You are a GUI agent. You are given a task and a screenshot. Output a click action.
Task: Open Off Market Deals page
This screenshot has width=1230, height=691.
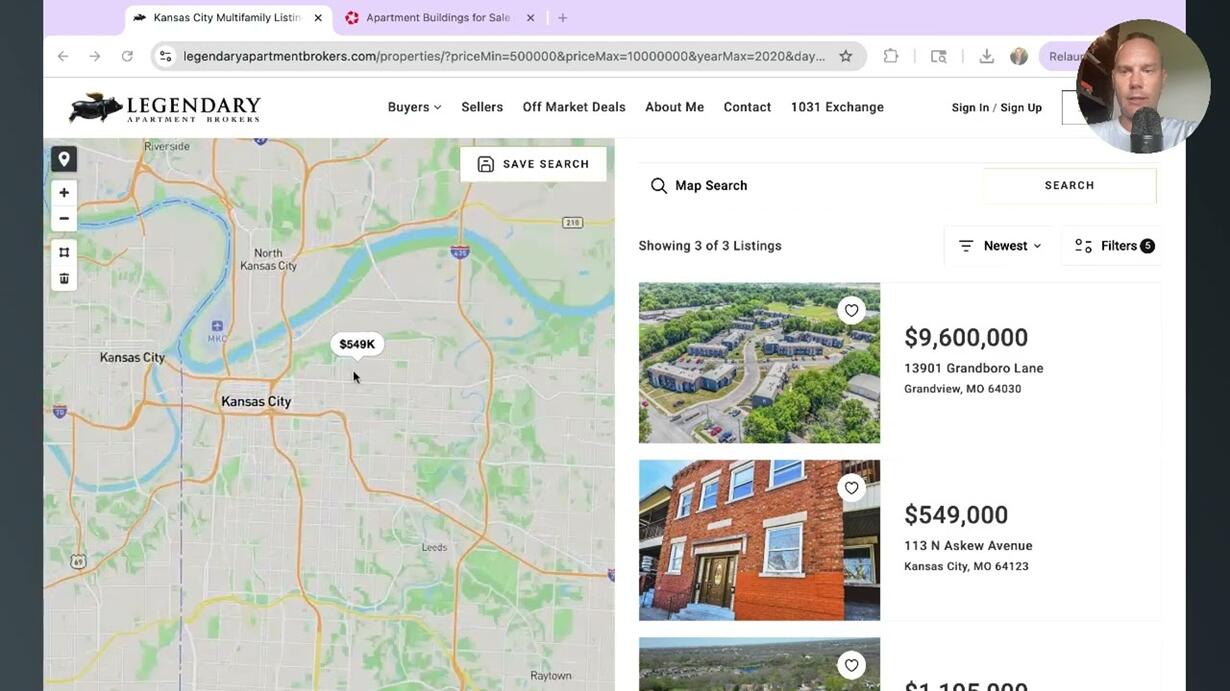574,107
